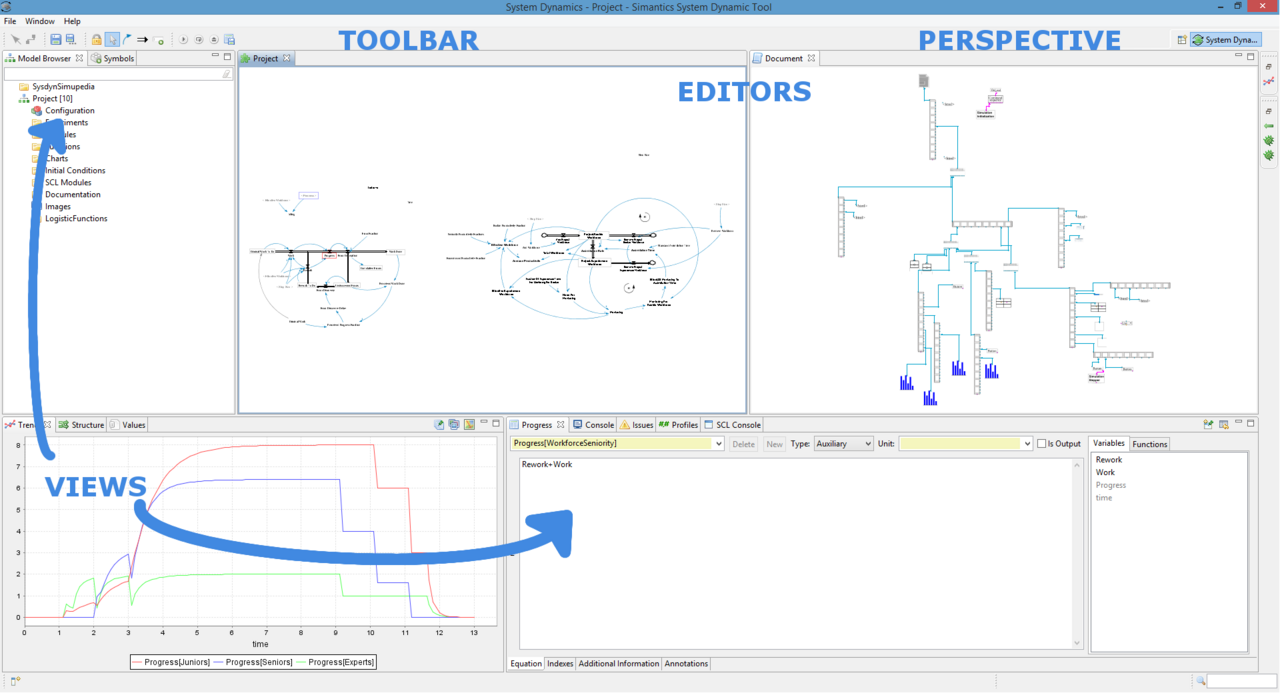
Task: Open the Additional Information bottom tab
Action: [x=619, y=664]
